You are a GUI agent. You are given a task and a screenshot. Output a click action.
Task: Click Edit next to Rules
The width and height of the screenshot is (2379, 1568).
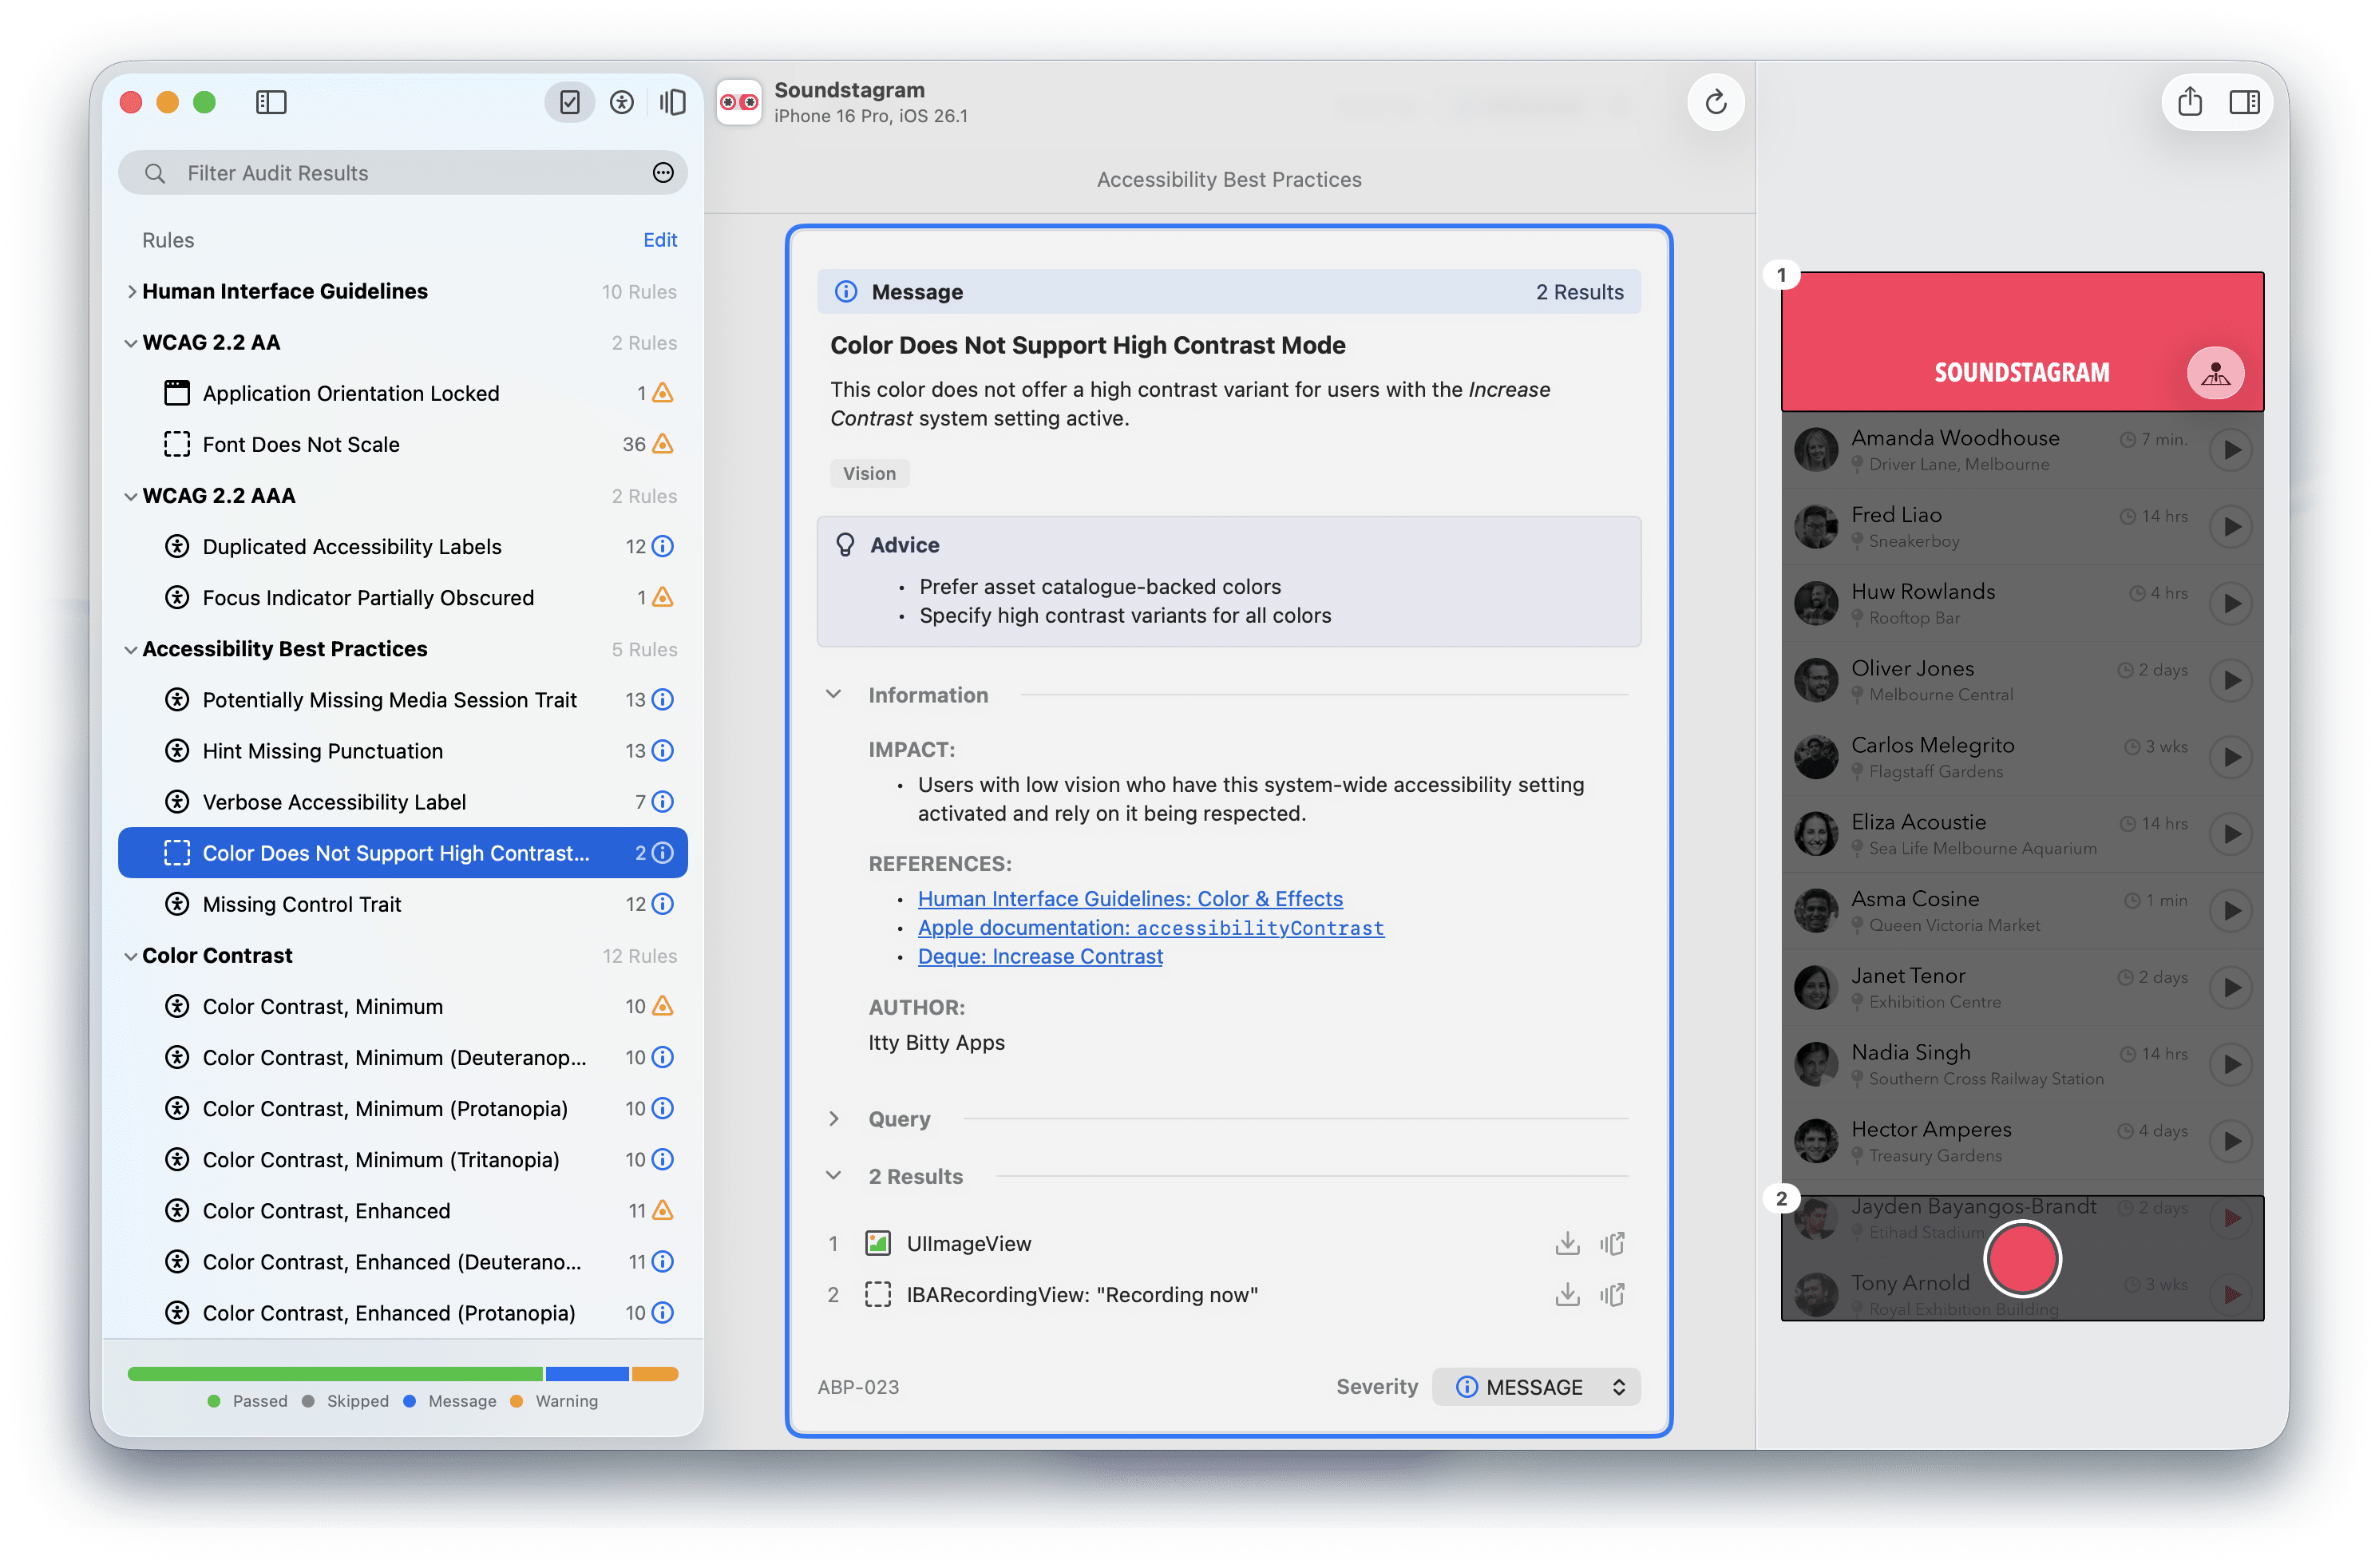point(660,240)
